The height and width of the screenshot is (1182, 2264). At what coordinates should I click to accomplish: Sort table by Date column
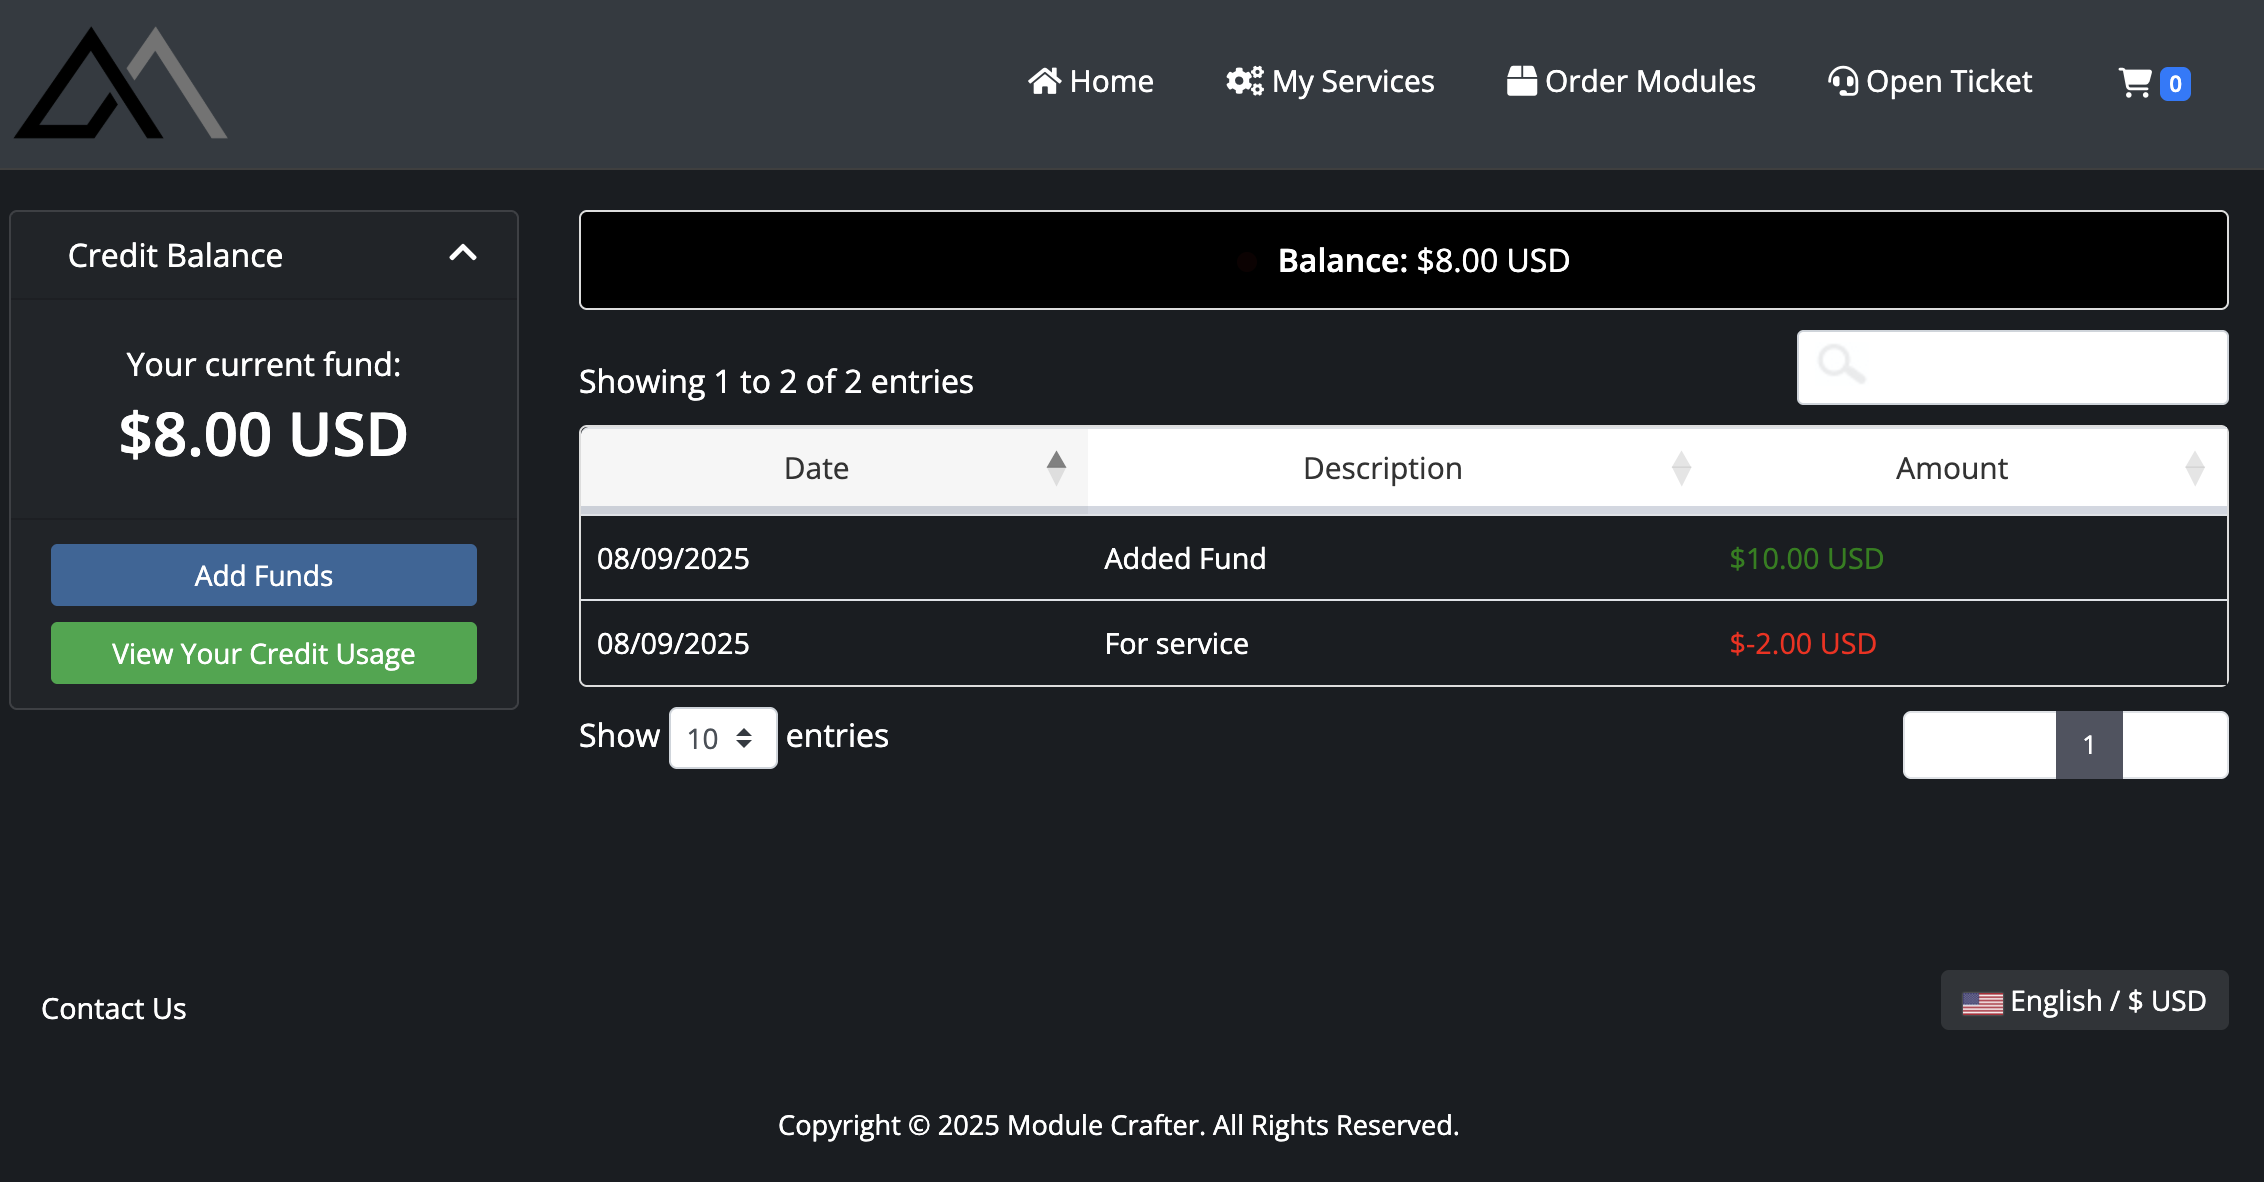point(834,468)
